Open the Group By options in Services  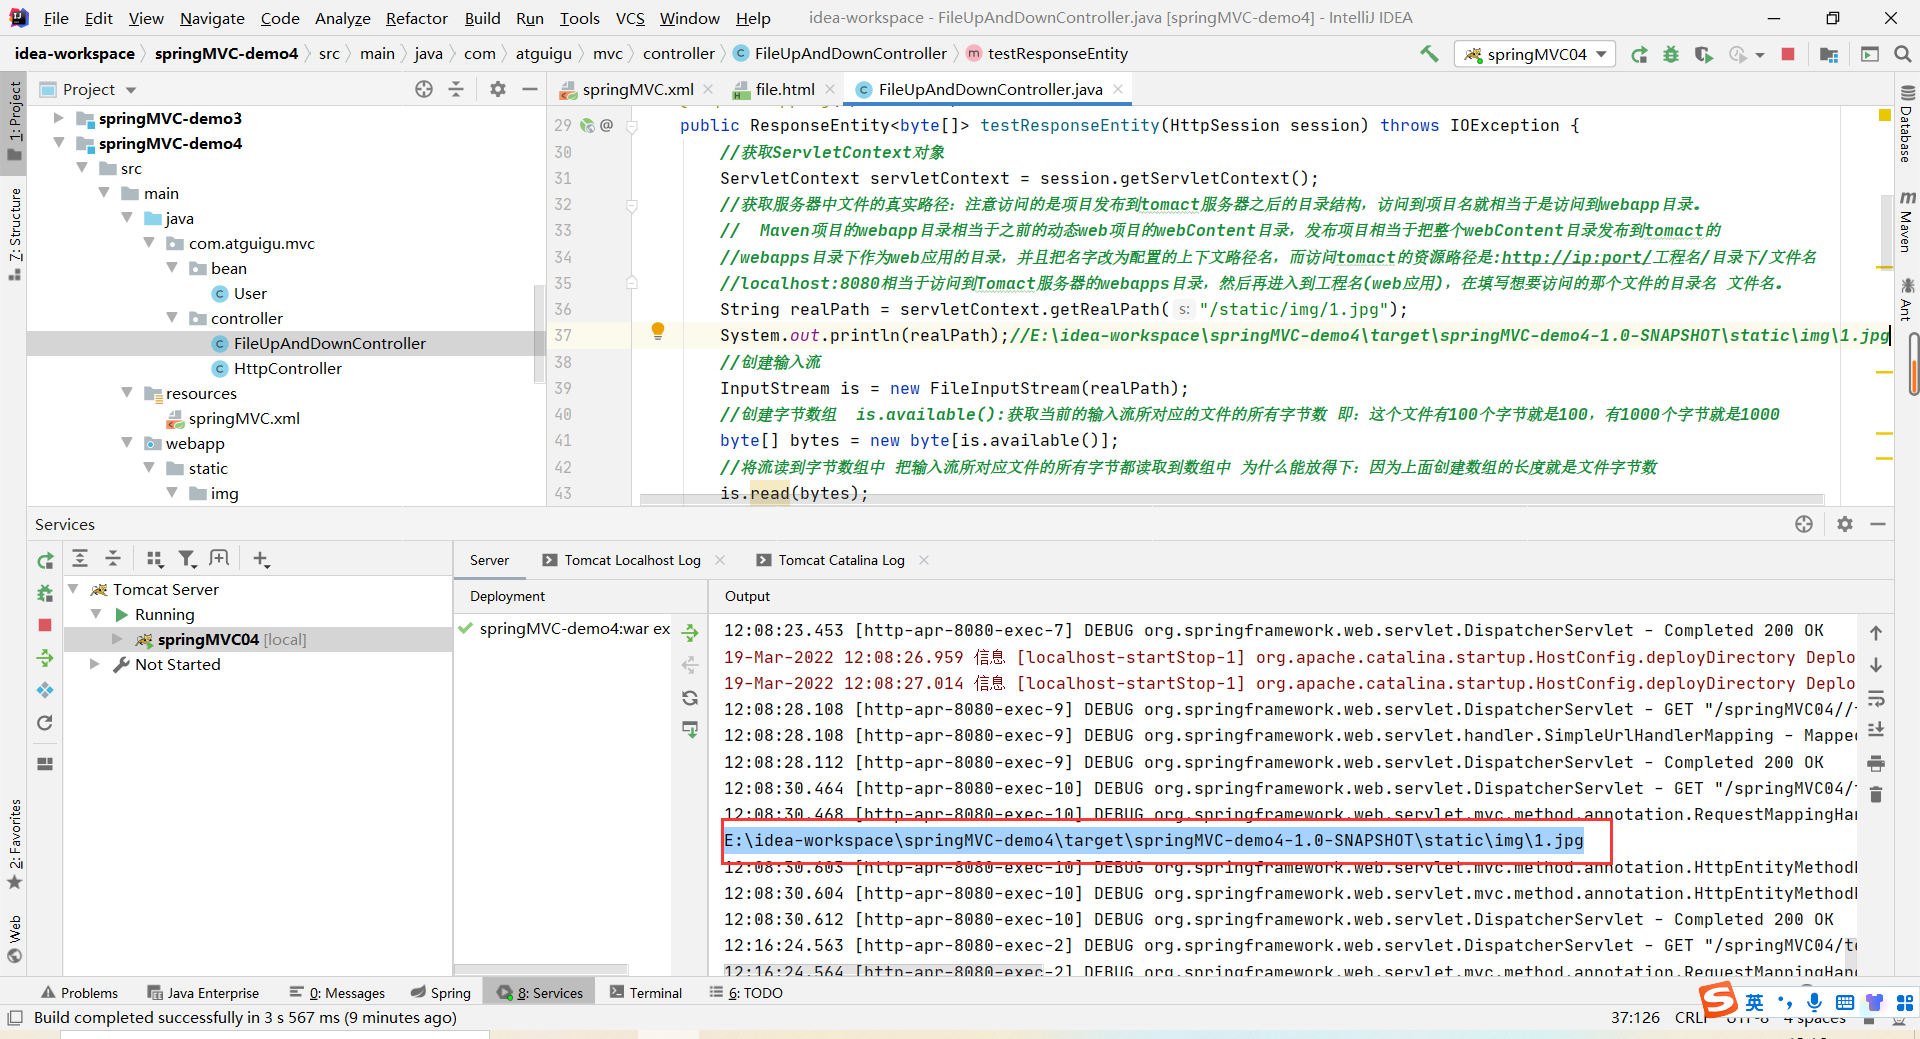[154, 558]
